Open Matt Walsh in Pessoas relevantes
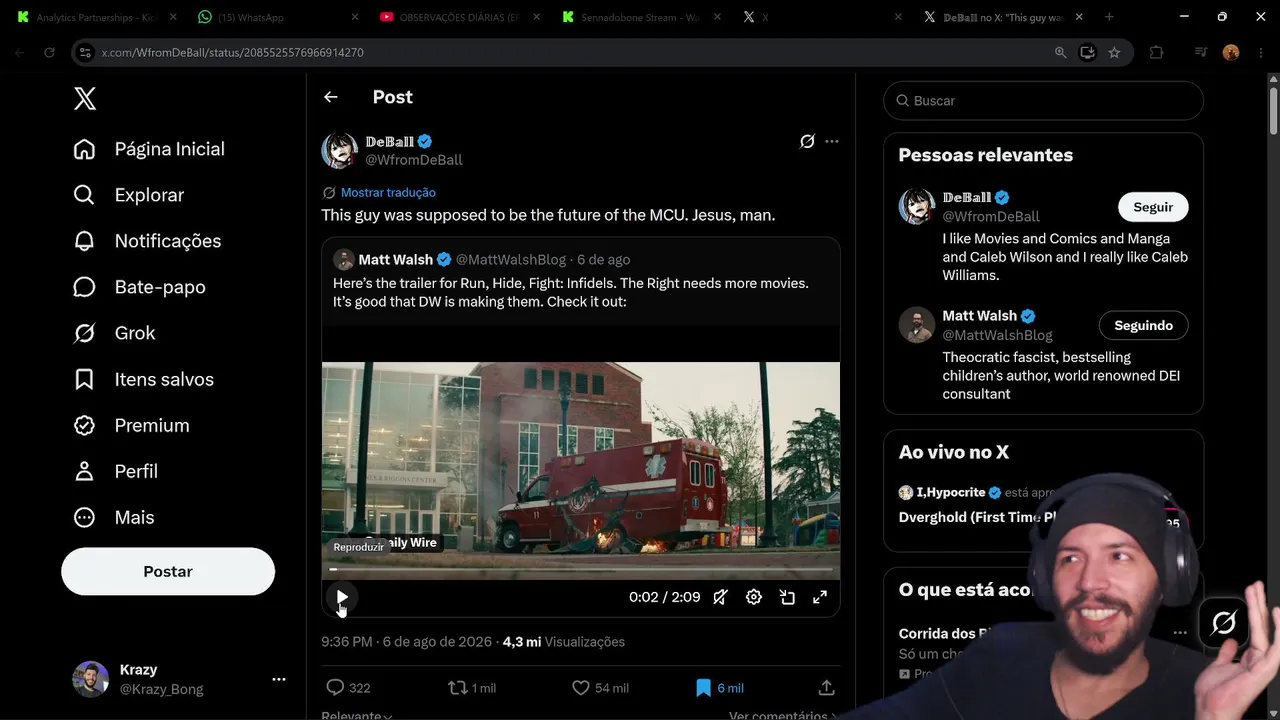This screenshot has width=1280, height=720. [979, 316]
